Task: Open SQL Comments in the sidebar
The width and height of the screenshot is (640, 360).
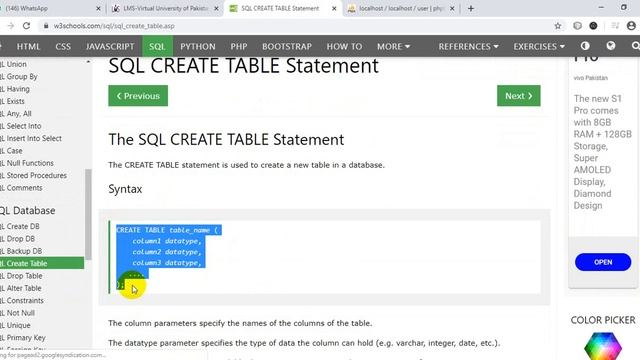Action: 41,188
